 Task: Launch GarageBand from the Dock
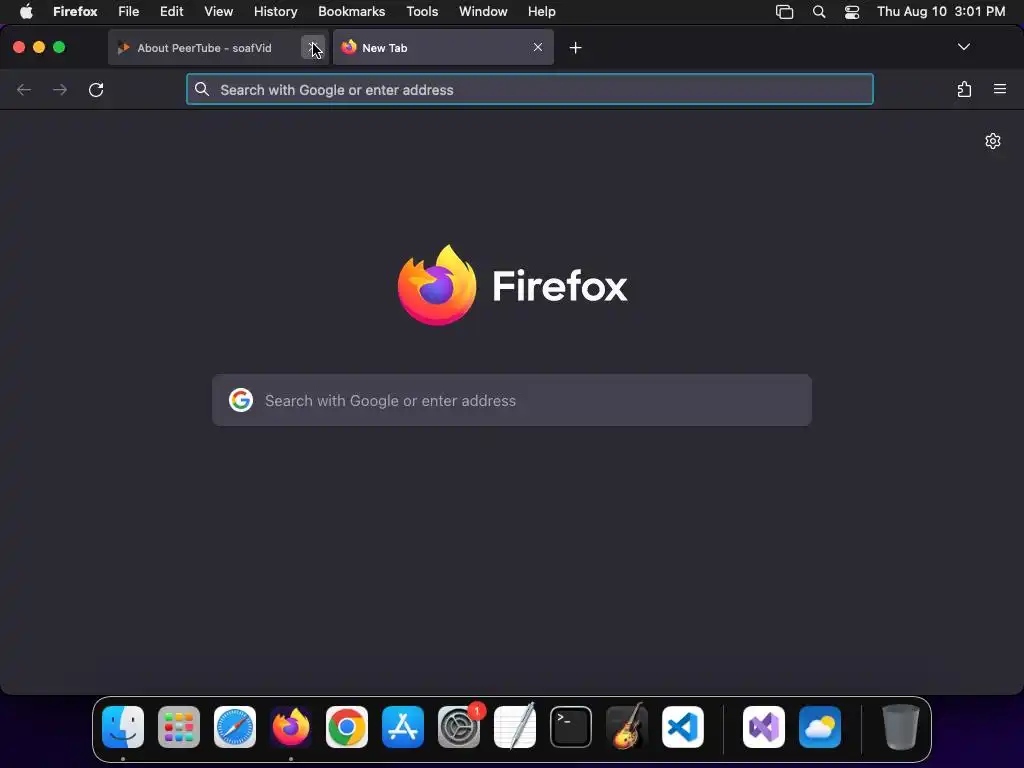[x=627, y=726]
